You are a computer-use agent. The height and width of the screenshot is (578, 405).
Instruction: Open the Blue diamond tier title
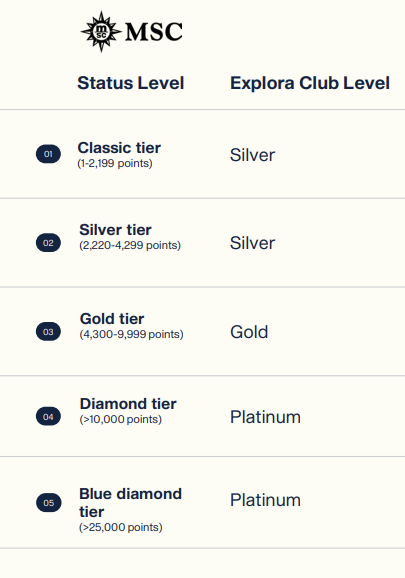(x=130, y=502)
